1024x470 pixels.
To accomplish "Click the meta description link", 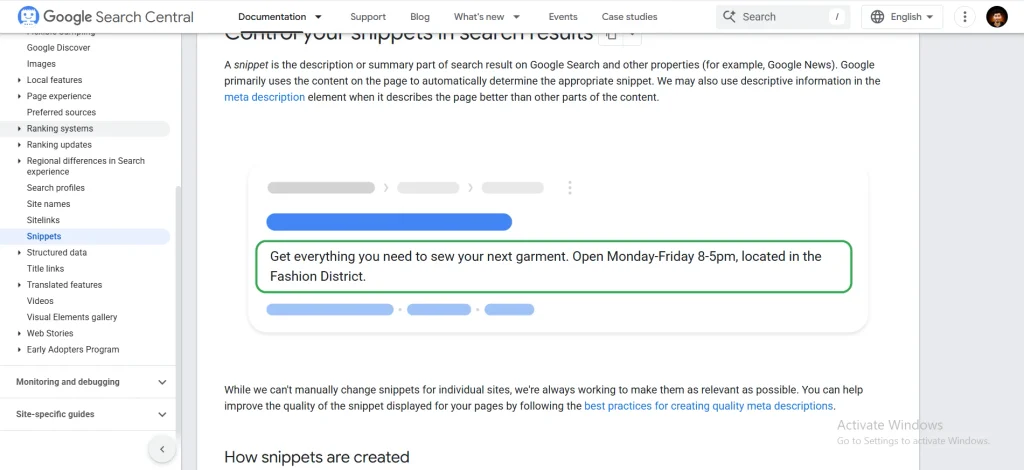I will click(x=264, y=97).
